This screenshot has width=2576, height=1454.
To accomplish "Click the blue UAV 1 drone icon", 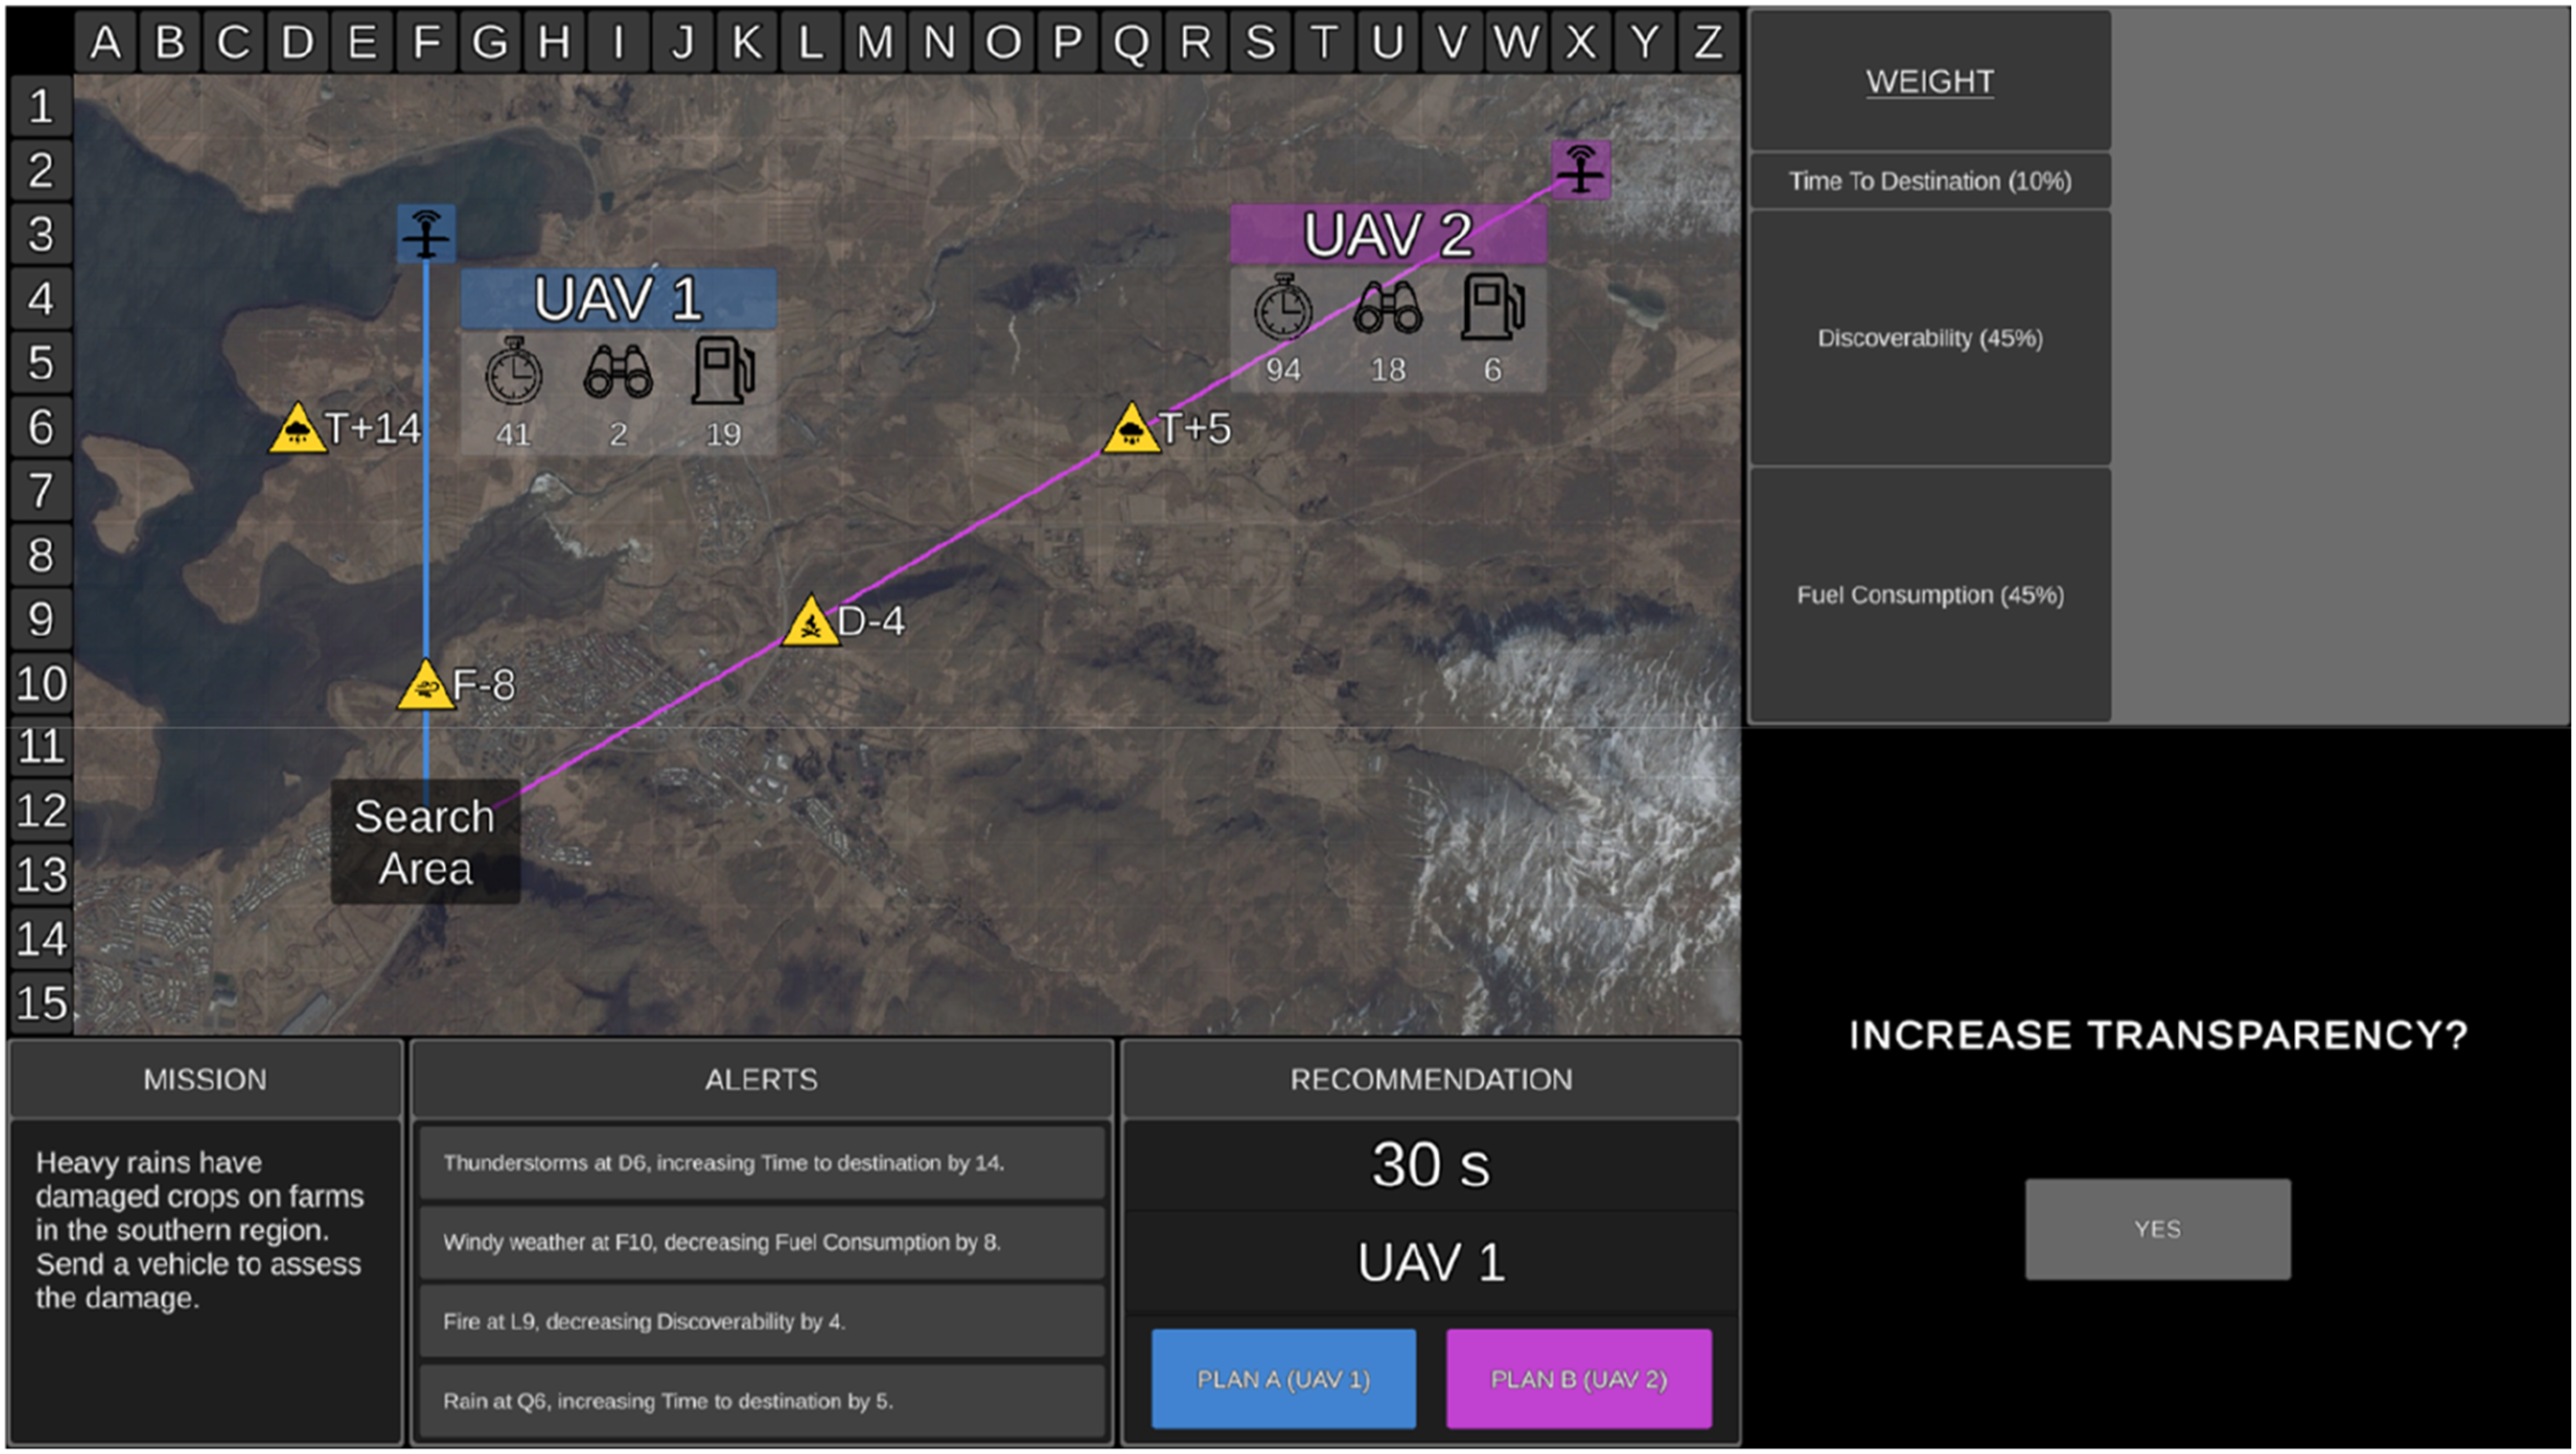I will point(426,233).
